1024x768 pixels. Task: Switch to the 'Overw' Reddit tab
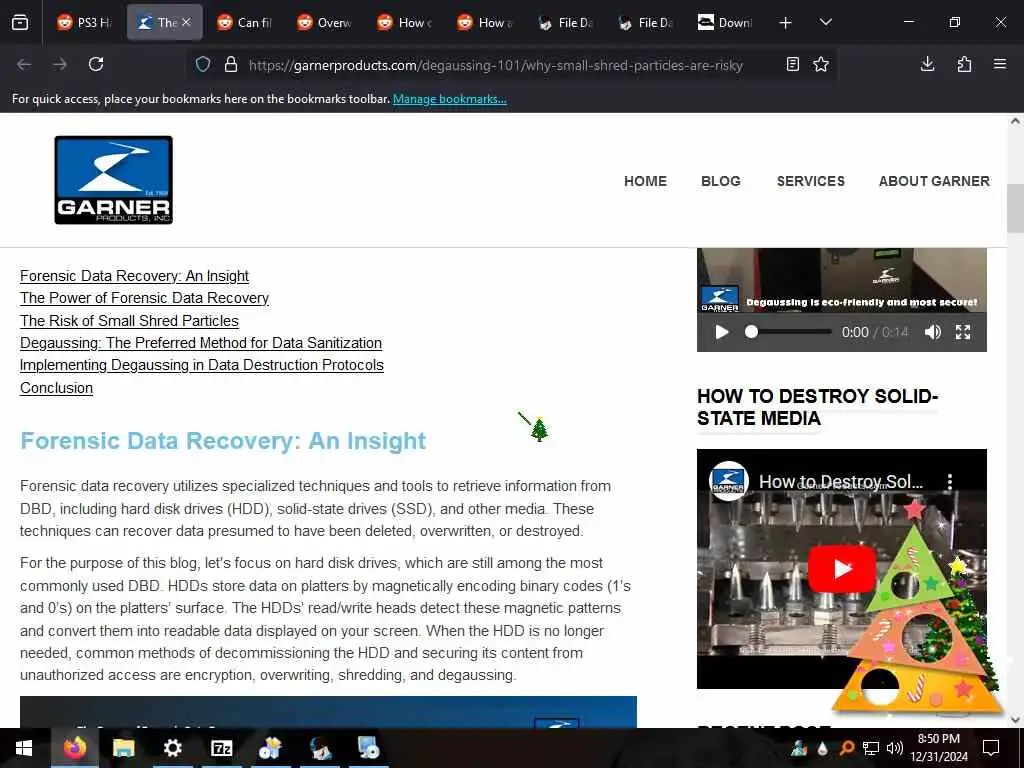[325, 23]
